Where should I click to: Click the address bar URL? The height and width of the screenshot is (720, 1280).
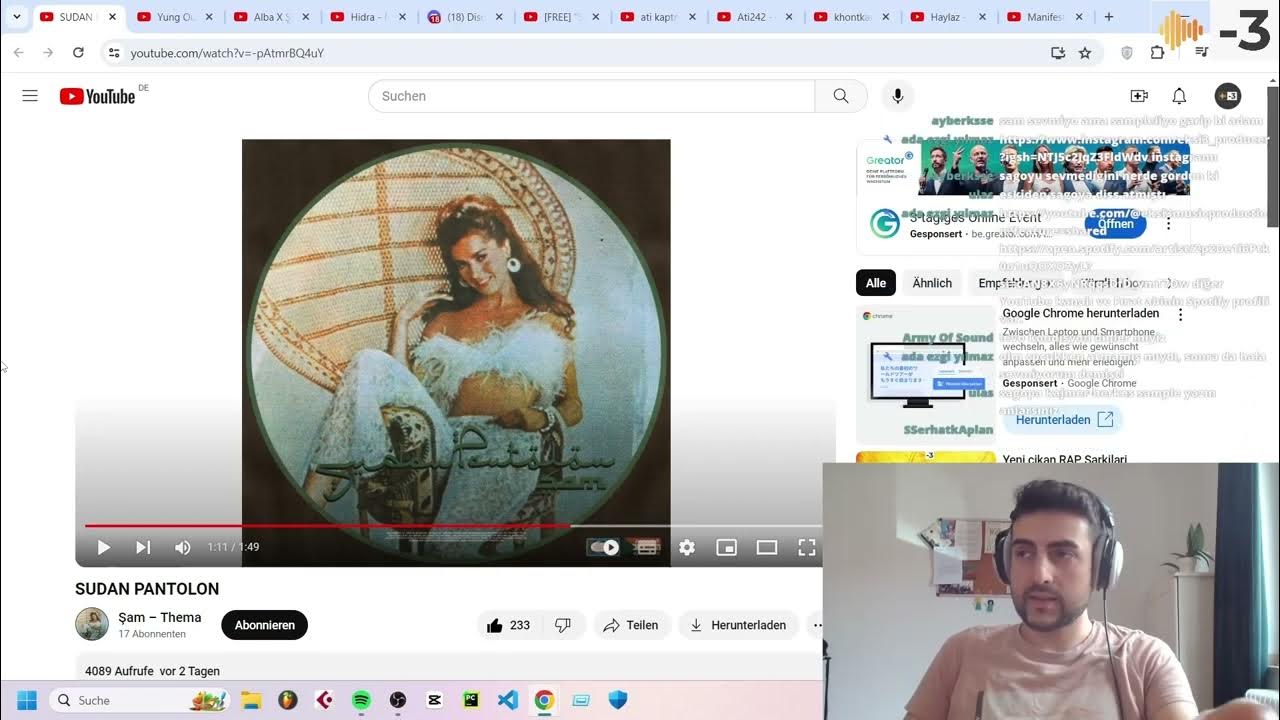tap(227, 53)
